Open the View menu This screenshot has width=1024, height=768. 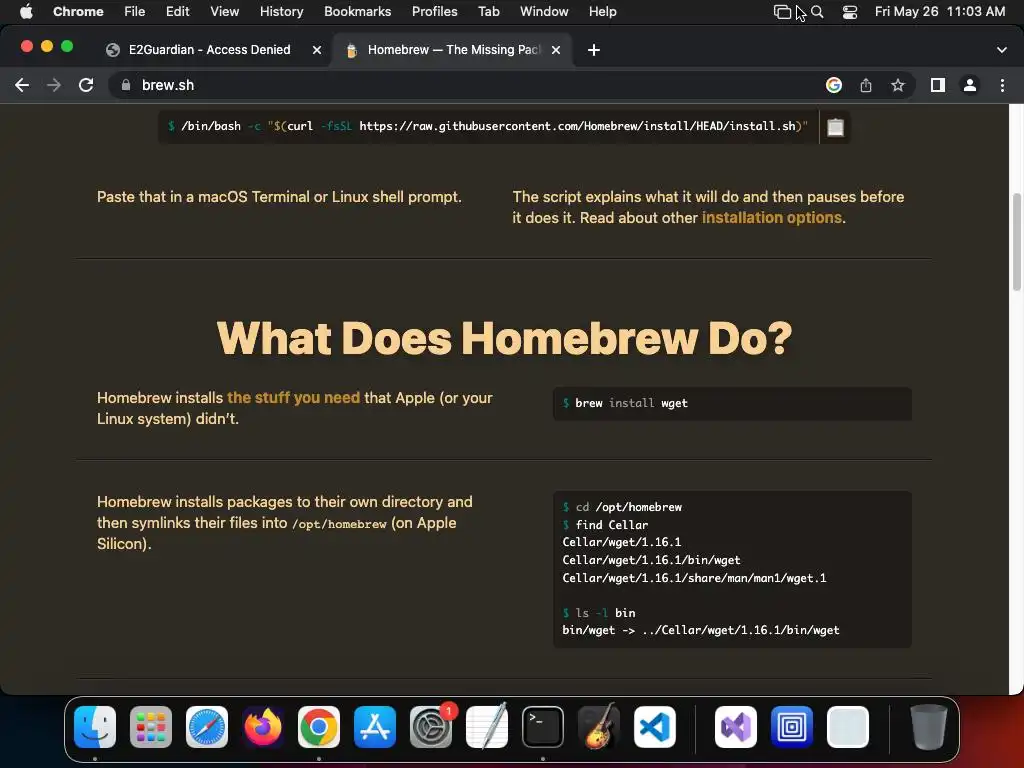pos(225,11)
